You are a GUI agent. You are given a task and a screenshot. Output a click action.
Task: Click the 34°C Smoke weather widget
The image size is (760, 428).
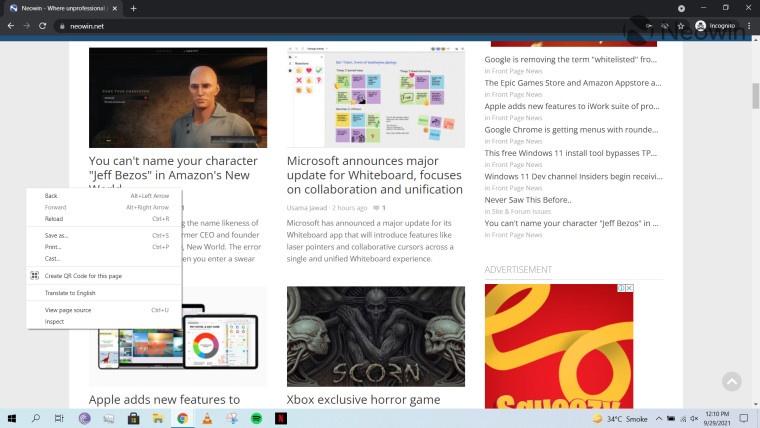point(620,419)
